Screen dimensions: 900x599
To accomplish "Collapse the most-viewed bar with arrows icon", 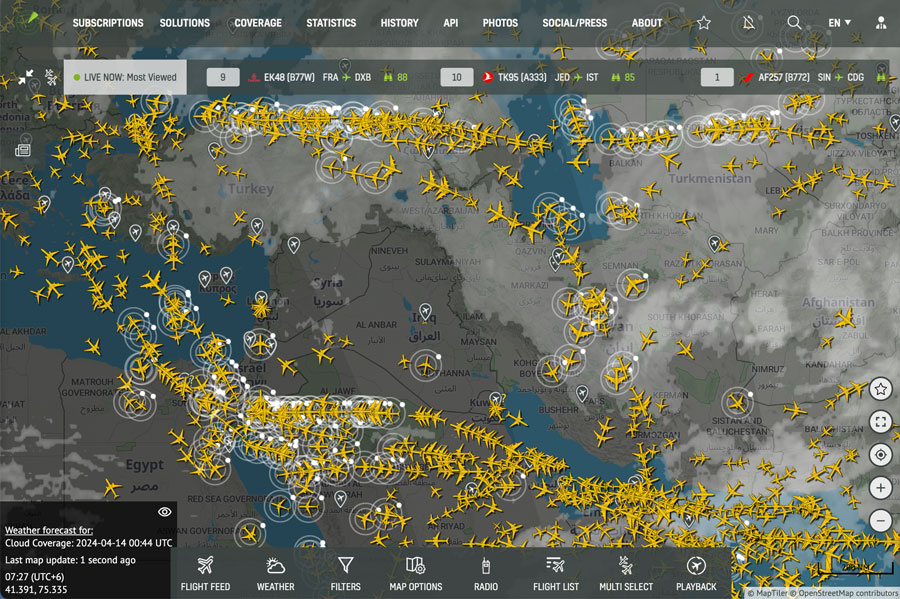I will pyautogui.click(x=25, y=77).
